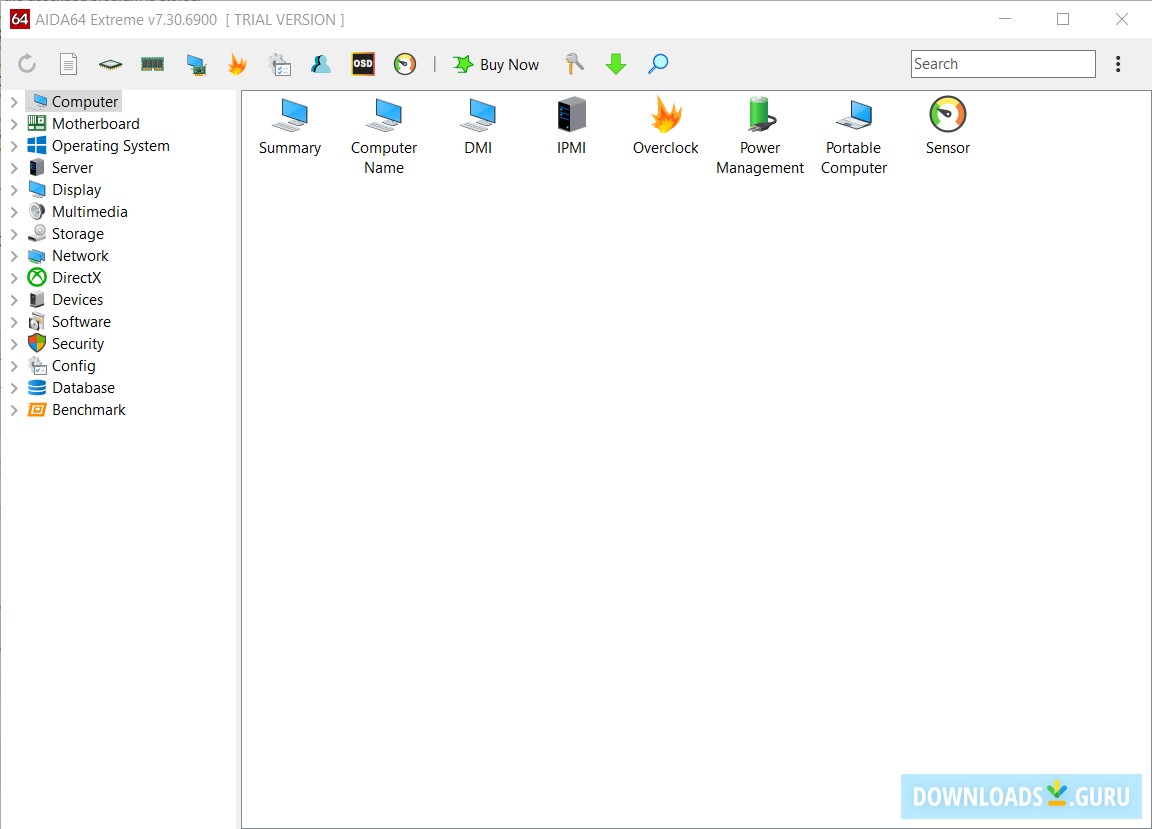Expand the Operating System tree node

(x=14, y=146)
